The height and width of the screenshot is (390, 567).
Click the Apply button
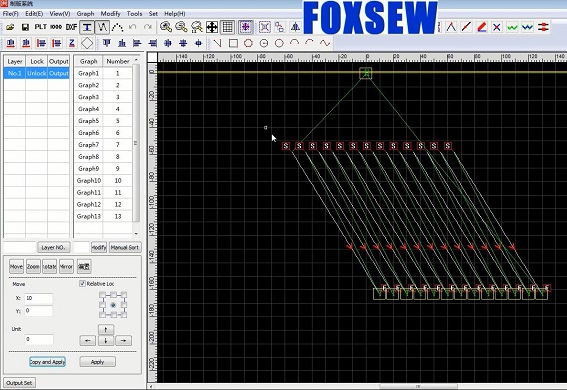(97, 362)
